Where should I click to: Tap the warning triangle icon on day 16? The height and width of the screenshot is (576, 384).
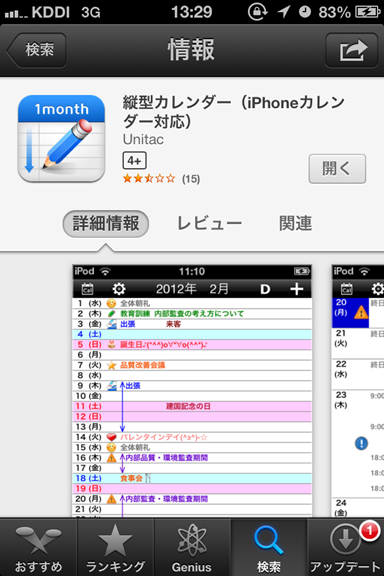111,458
